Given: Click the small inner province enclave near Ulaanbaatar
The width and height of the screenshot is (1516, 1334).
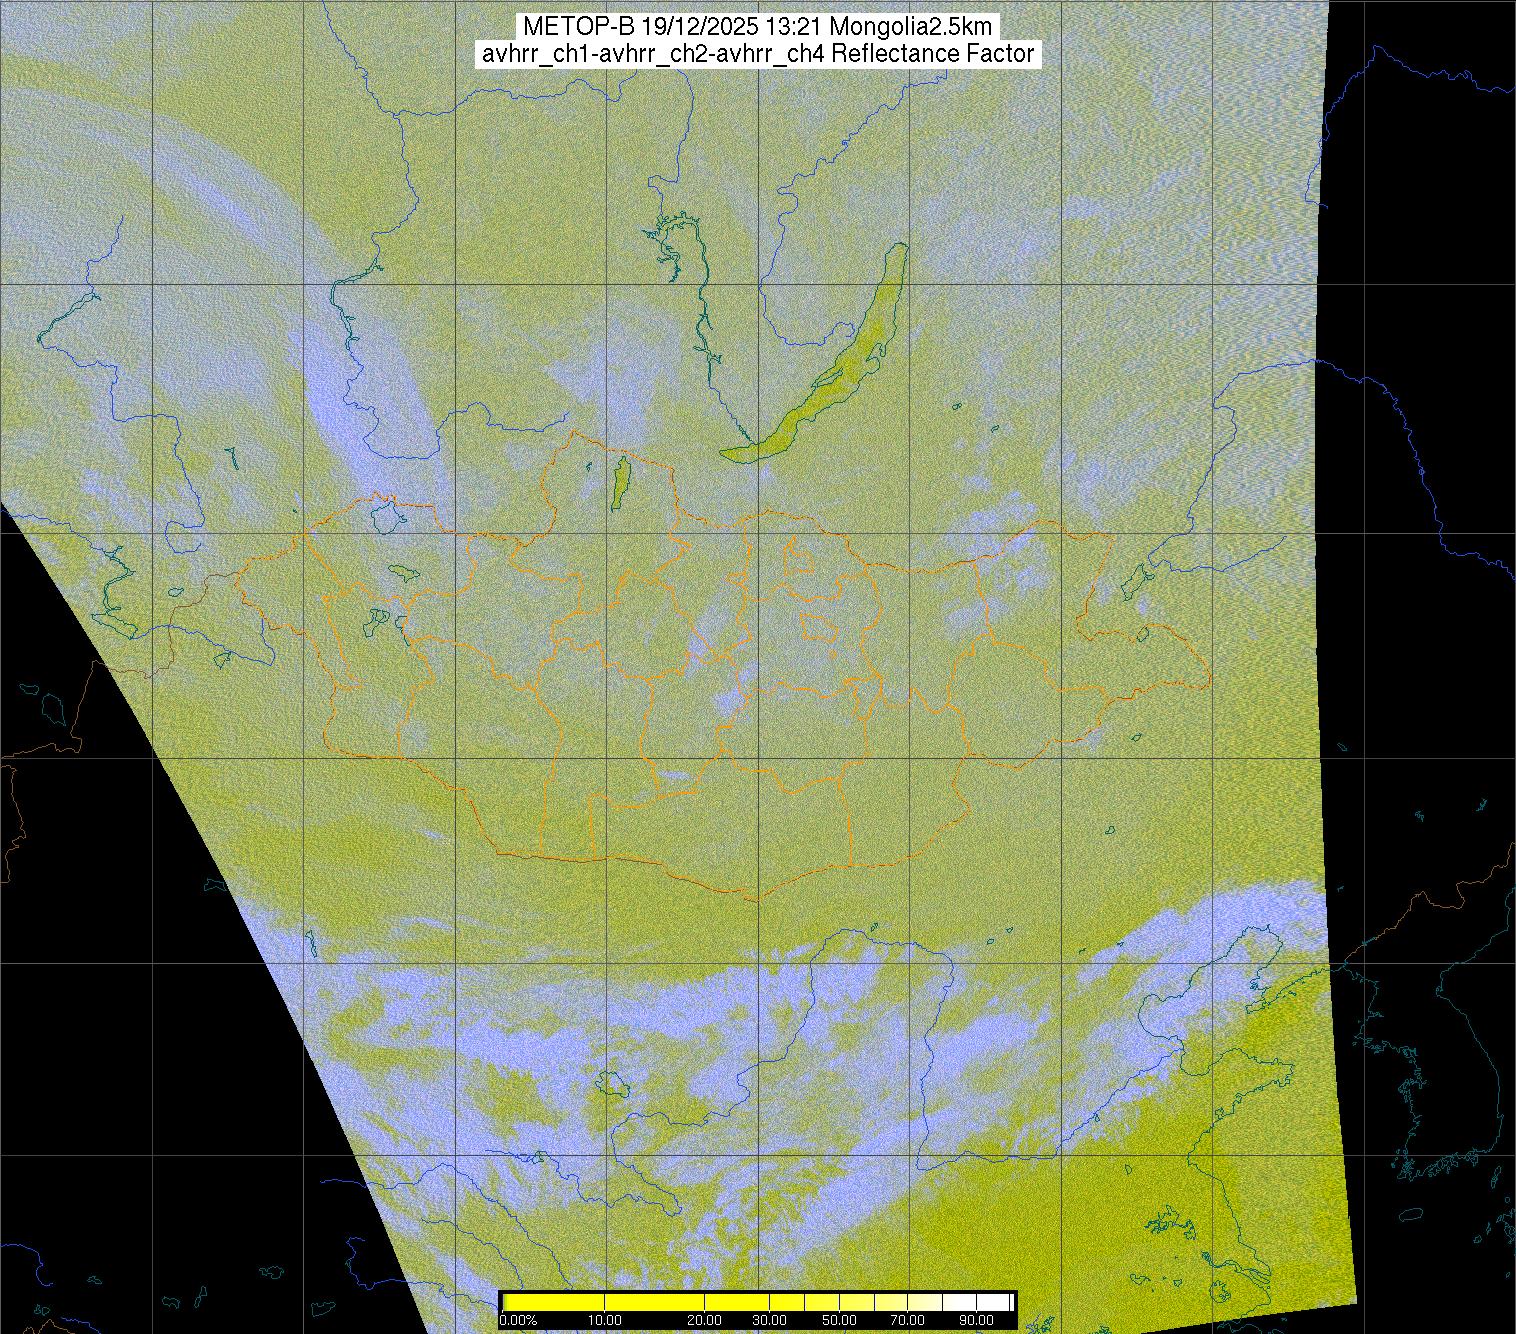Looking at the screenshot, I should 819,628.
